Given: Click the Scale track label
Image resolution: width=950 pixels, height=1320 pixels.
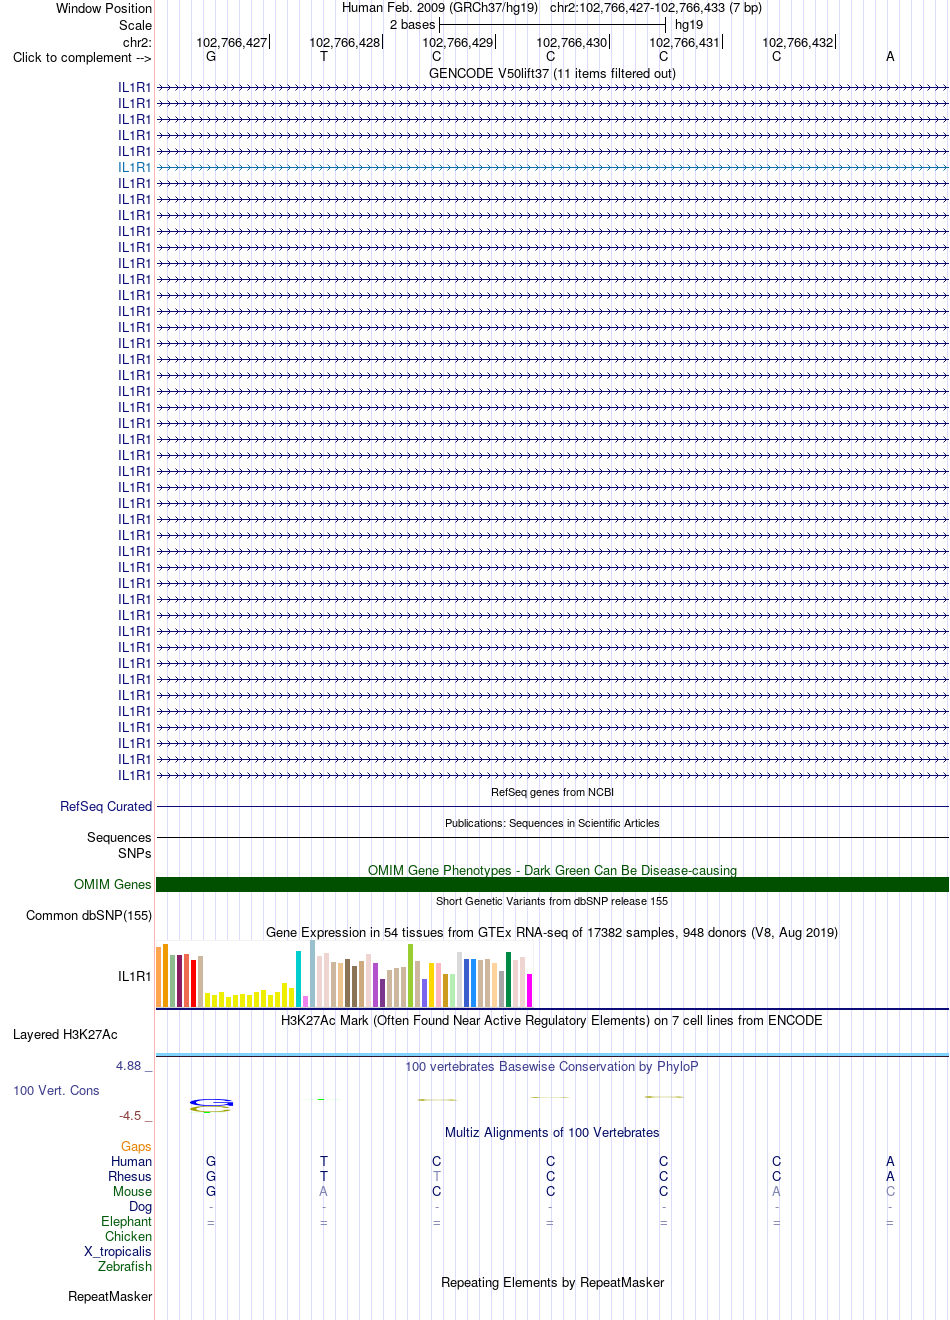Looking at the screenshot, I should click(x=136, y=25).
